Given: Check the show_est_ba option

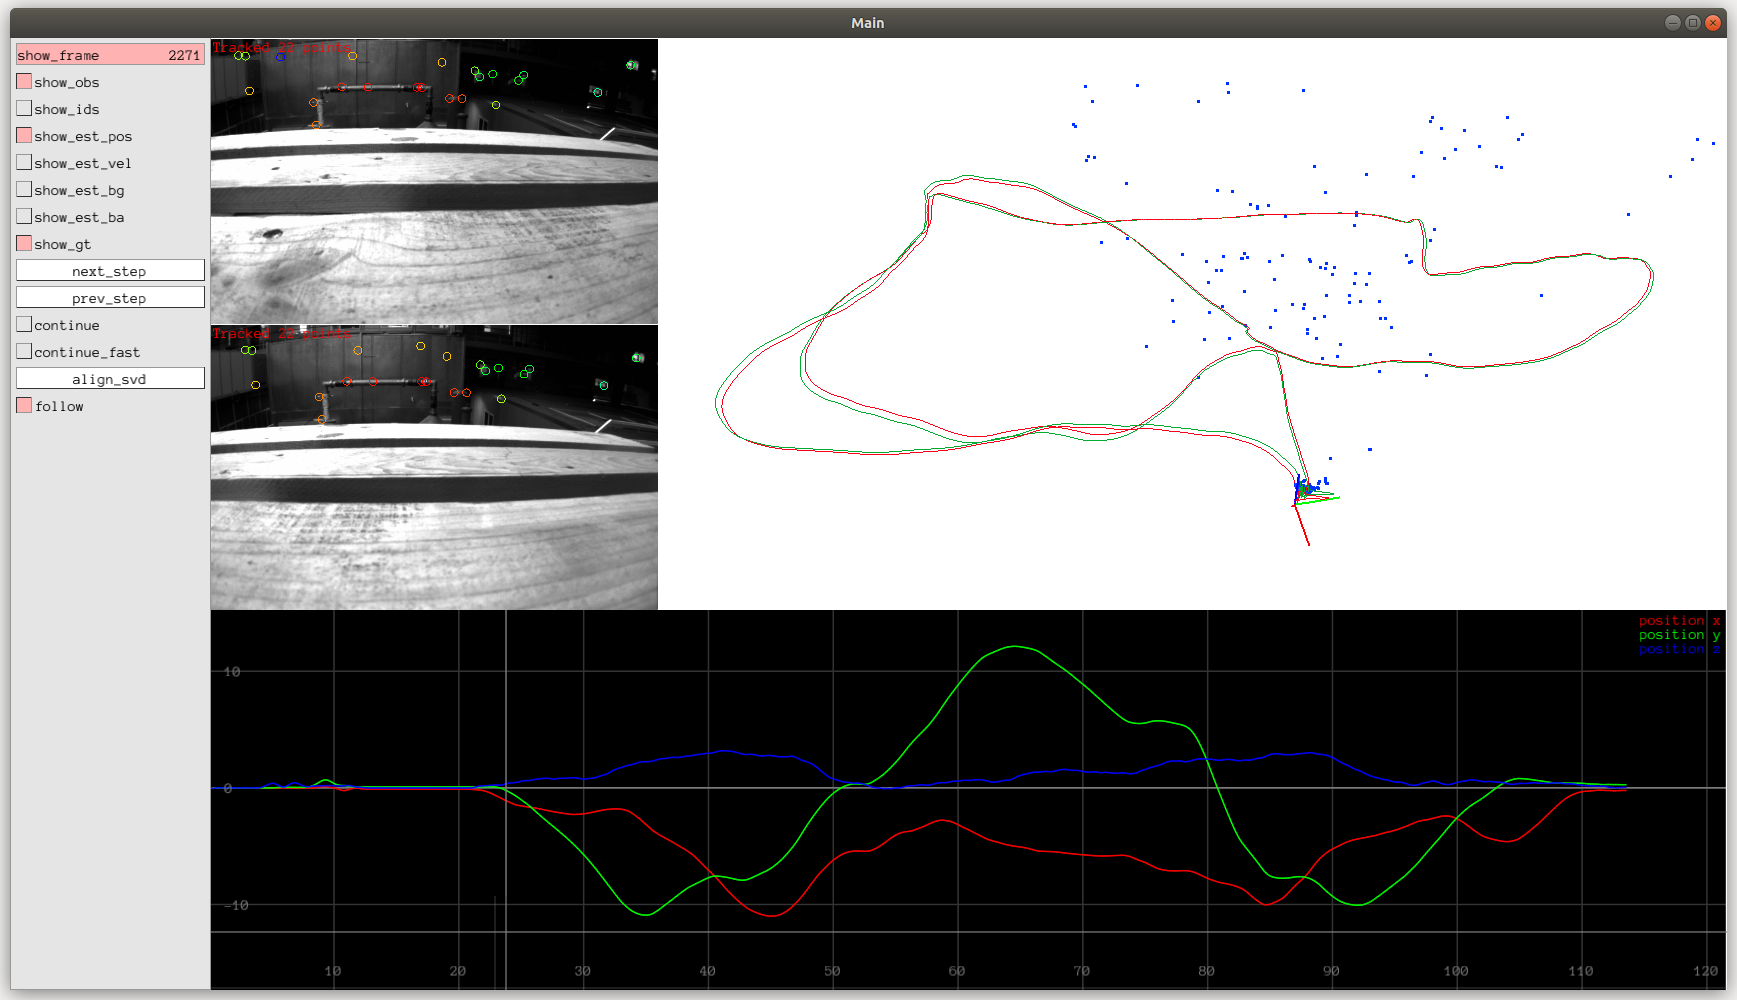Looking at the screenshot, I should (x=25, y=216).
